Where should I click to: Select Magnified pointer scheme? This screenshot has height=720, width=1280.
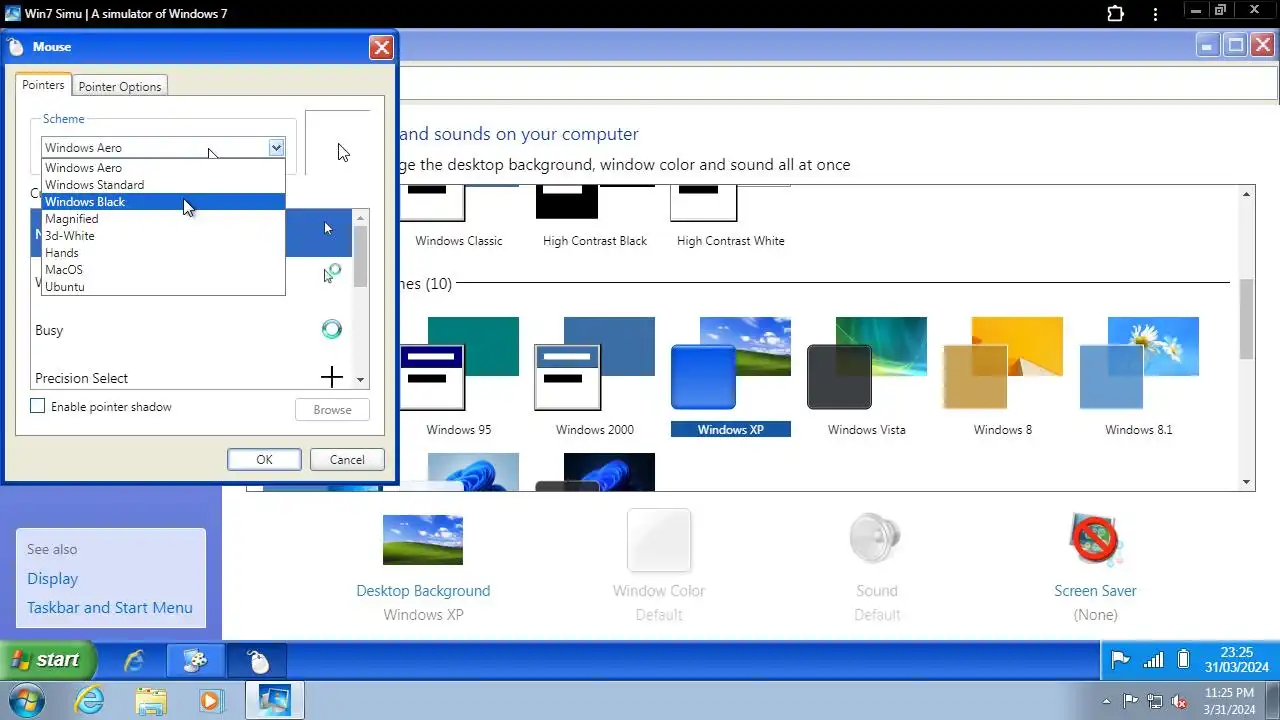pyautogui.click(x=163, y=219)
